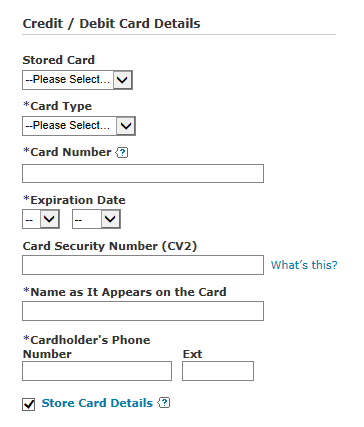Focus the Card Security Number CV2 field
Viewport: 364px width, 427px height.
[143, 265]
